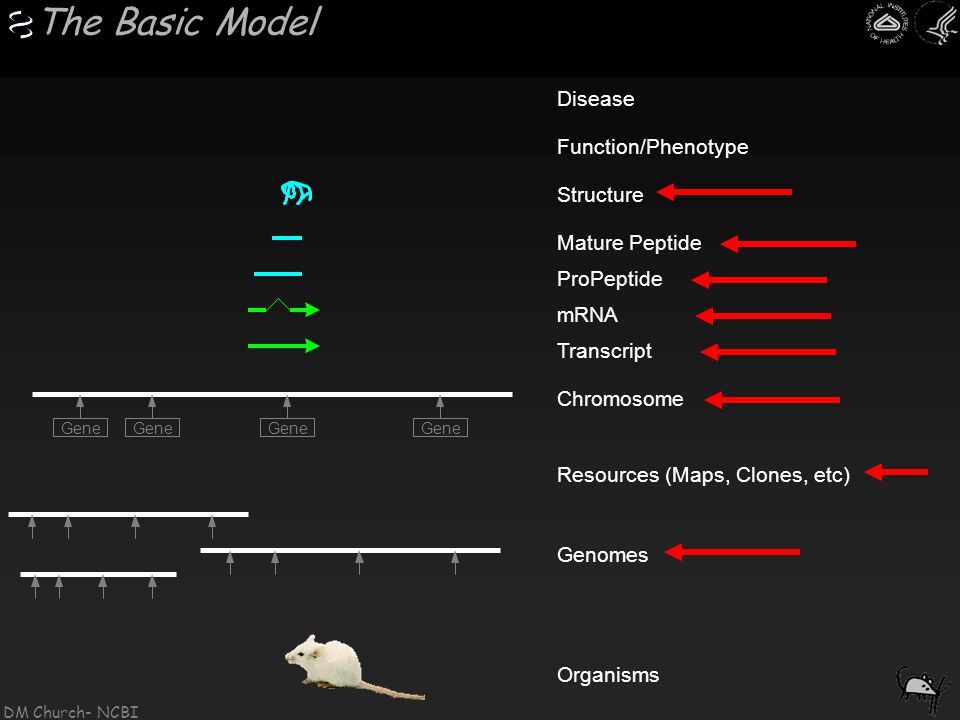Click the cyan protein structure icon
The height and width of the screenshot is (720, 960).
pyautogui.click(x=296, y=193)
